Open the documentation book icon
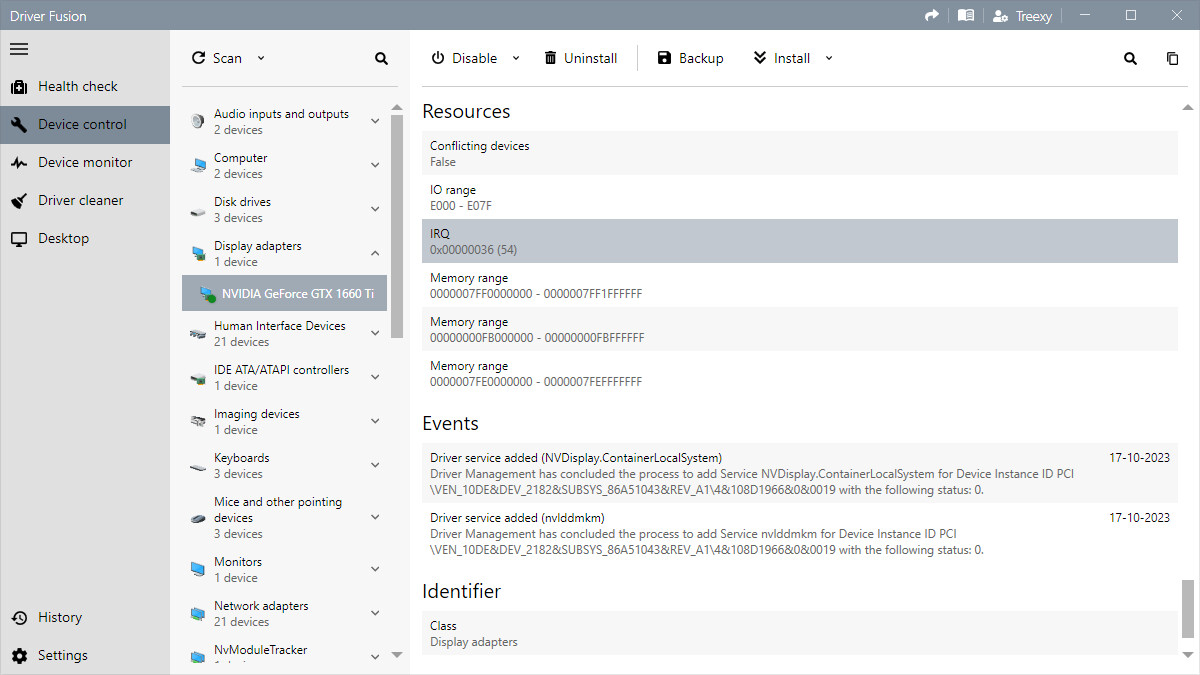This screenshot has width=1200, height=675. point(965,16)
